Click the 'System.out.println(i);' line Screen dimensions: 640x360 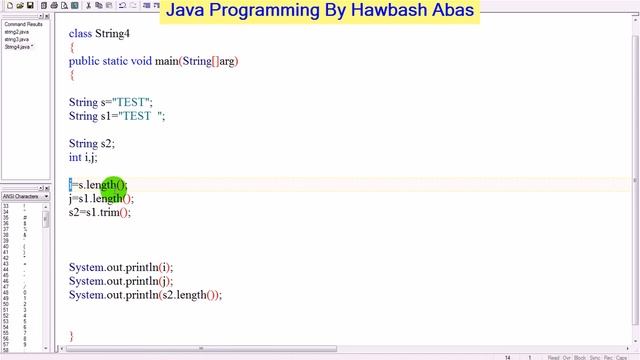point(121,267)
